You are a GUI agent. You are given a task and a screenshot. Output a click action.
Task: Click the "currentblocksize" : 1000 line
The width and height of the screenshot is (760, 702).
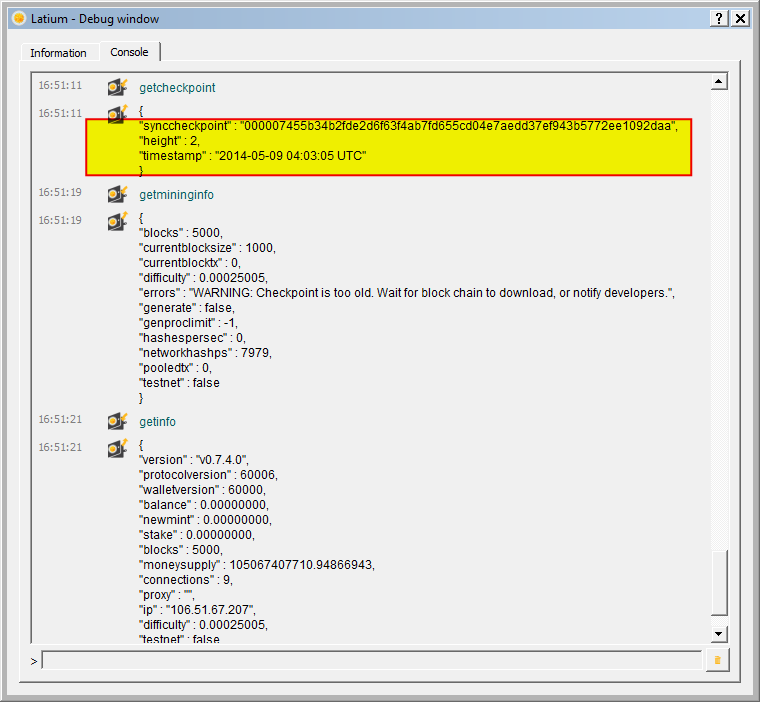207,248
